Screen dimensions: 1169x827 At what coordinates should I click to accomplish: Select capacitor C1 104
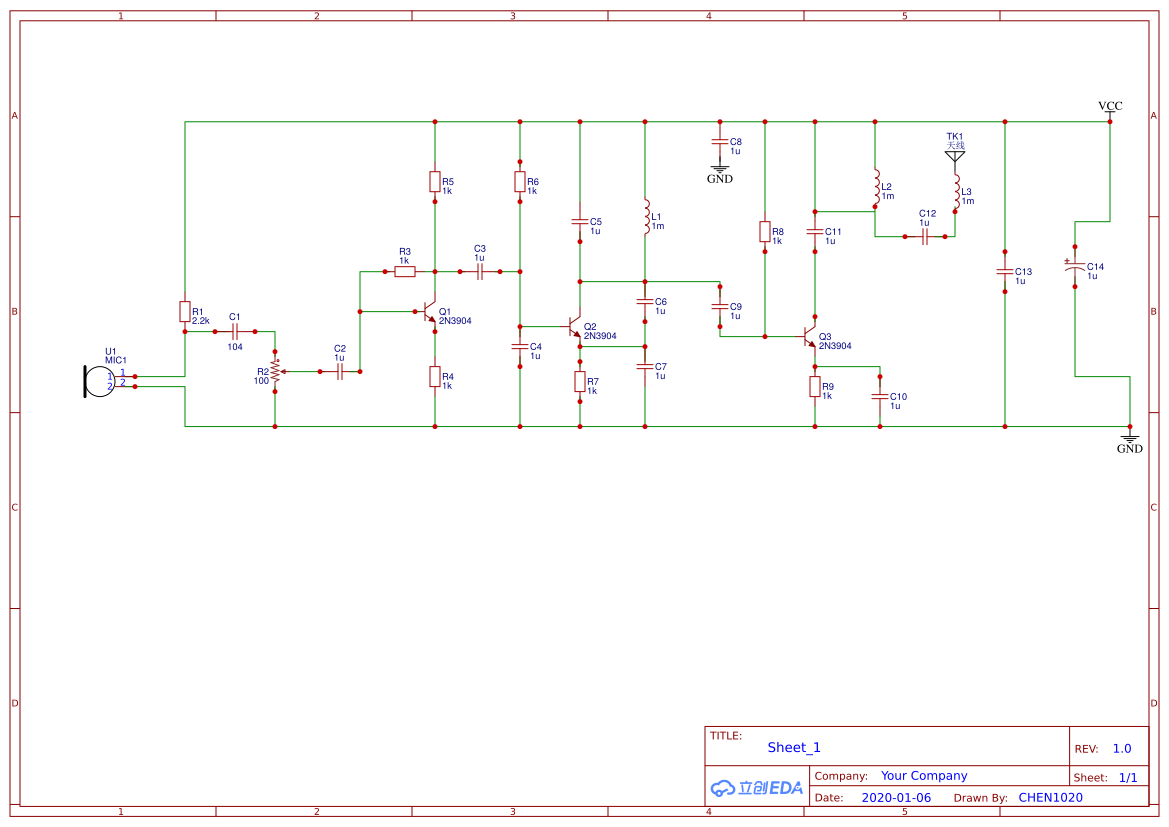pos(235,331)
